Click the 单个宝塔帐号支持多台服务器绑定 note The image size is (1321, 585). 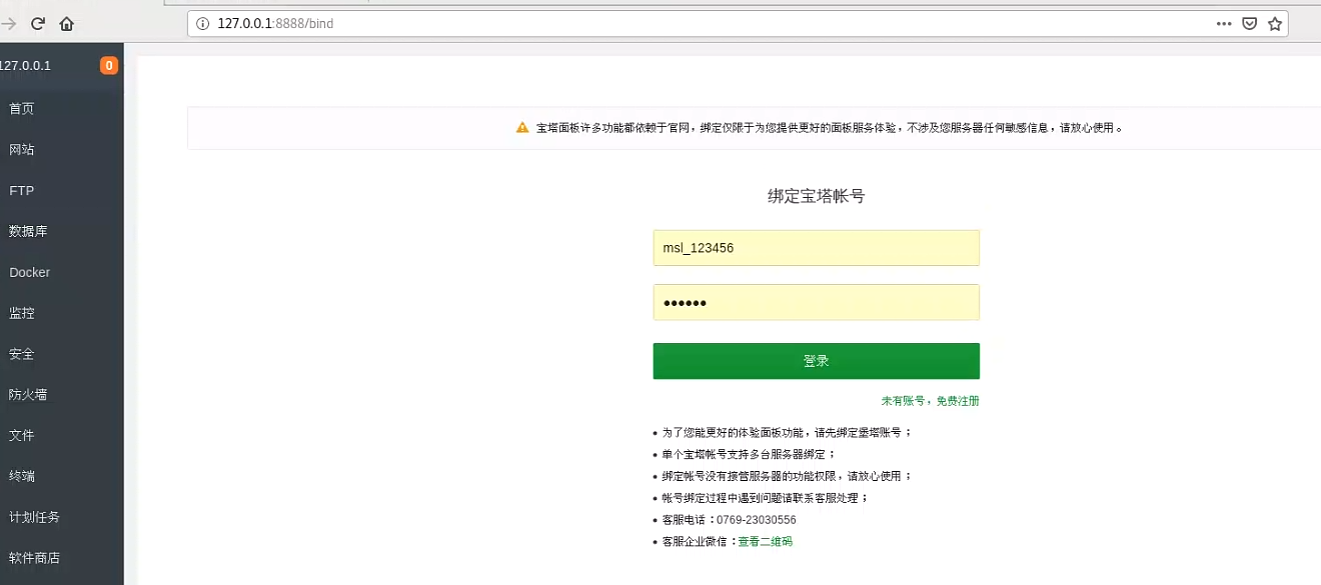(748, 455)
